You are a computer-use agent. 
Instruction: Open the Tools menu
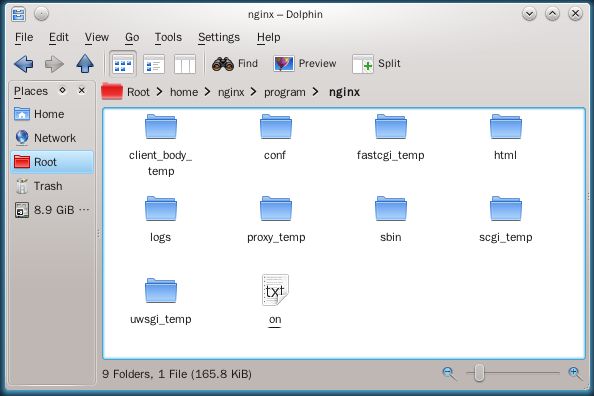168,37
